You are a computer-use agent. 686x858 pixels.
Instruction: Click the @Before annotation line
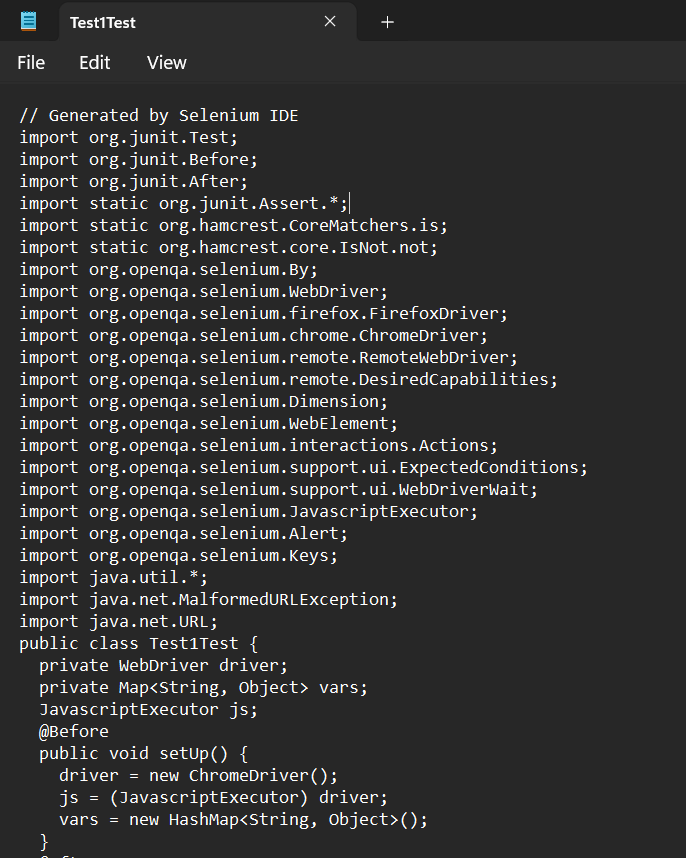click(x=74, y=731)
